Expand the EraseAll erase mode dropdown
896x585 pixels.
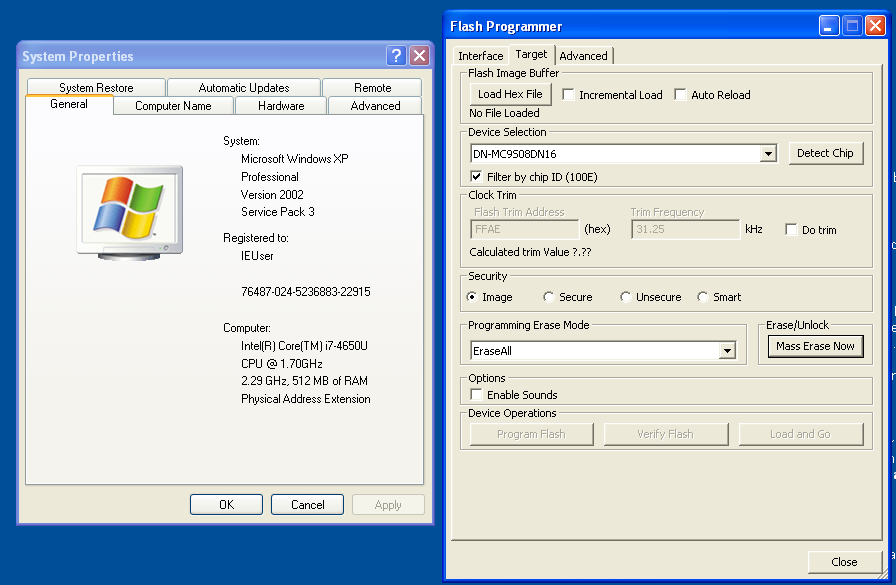tap(727, 350)
